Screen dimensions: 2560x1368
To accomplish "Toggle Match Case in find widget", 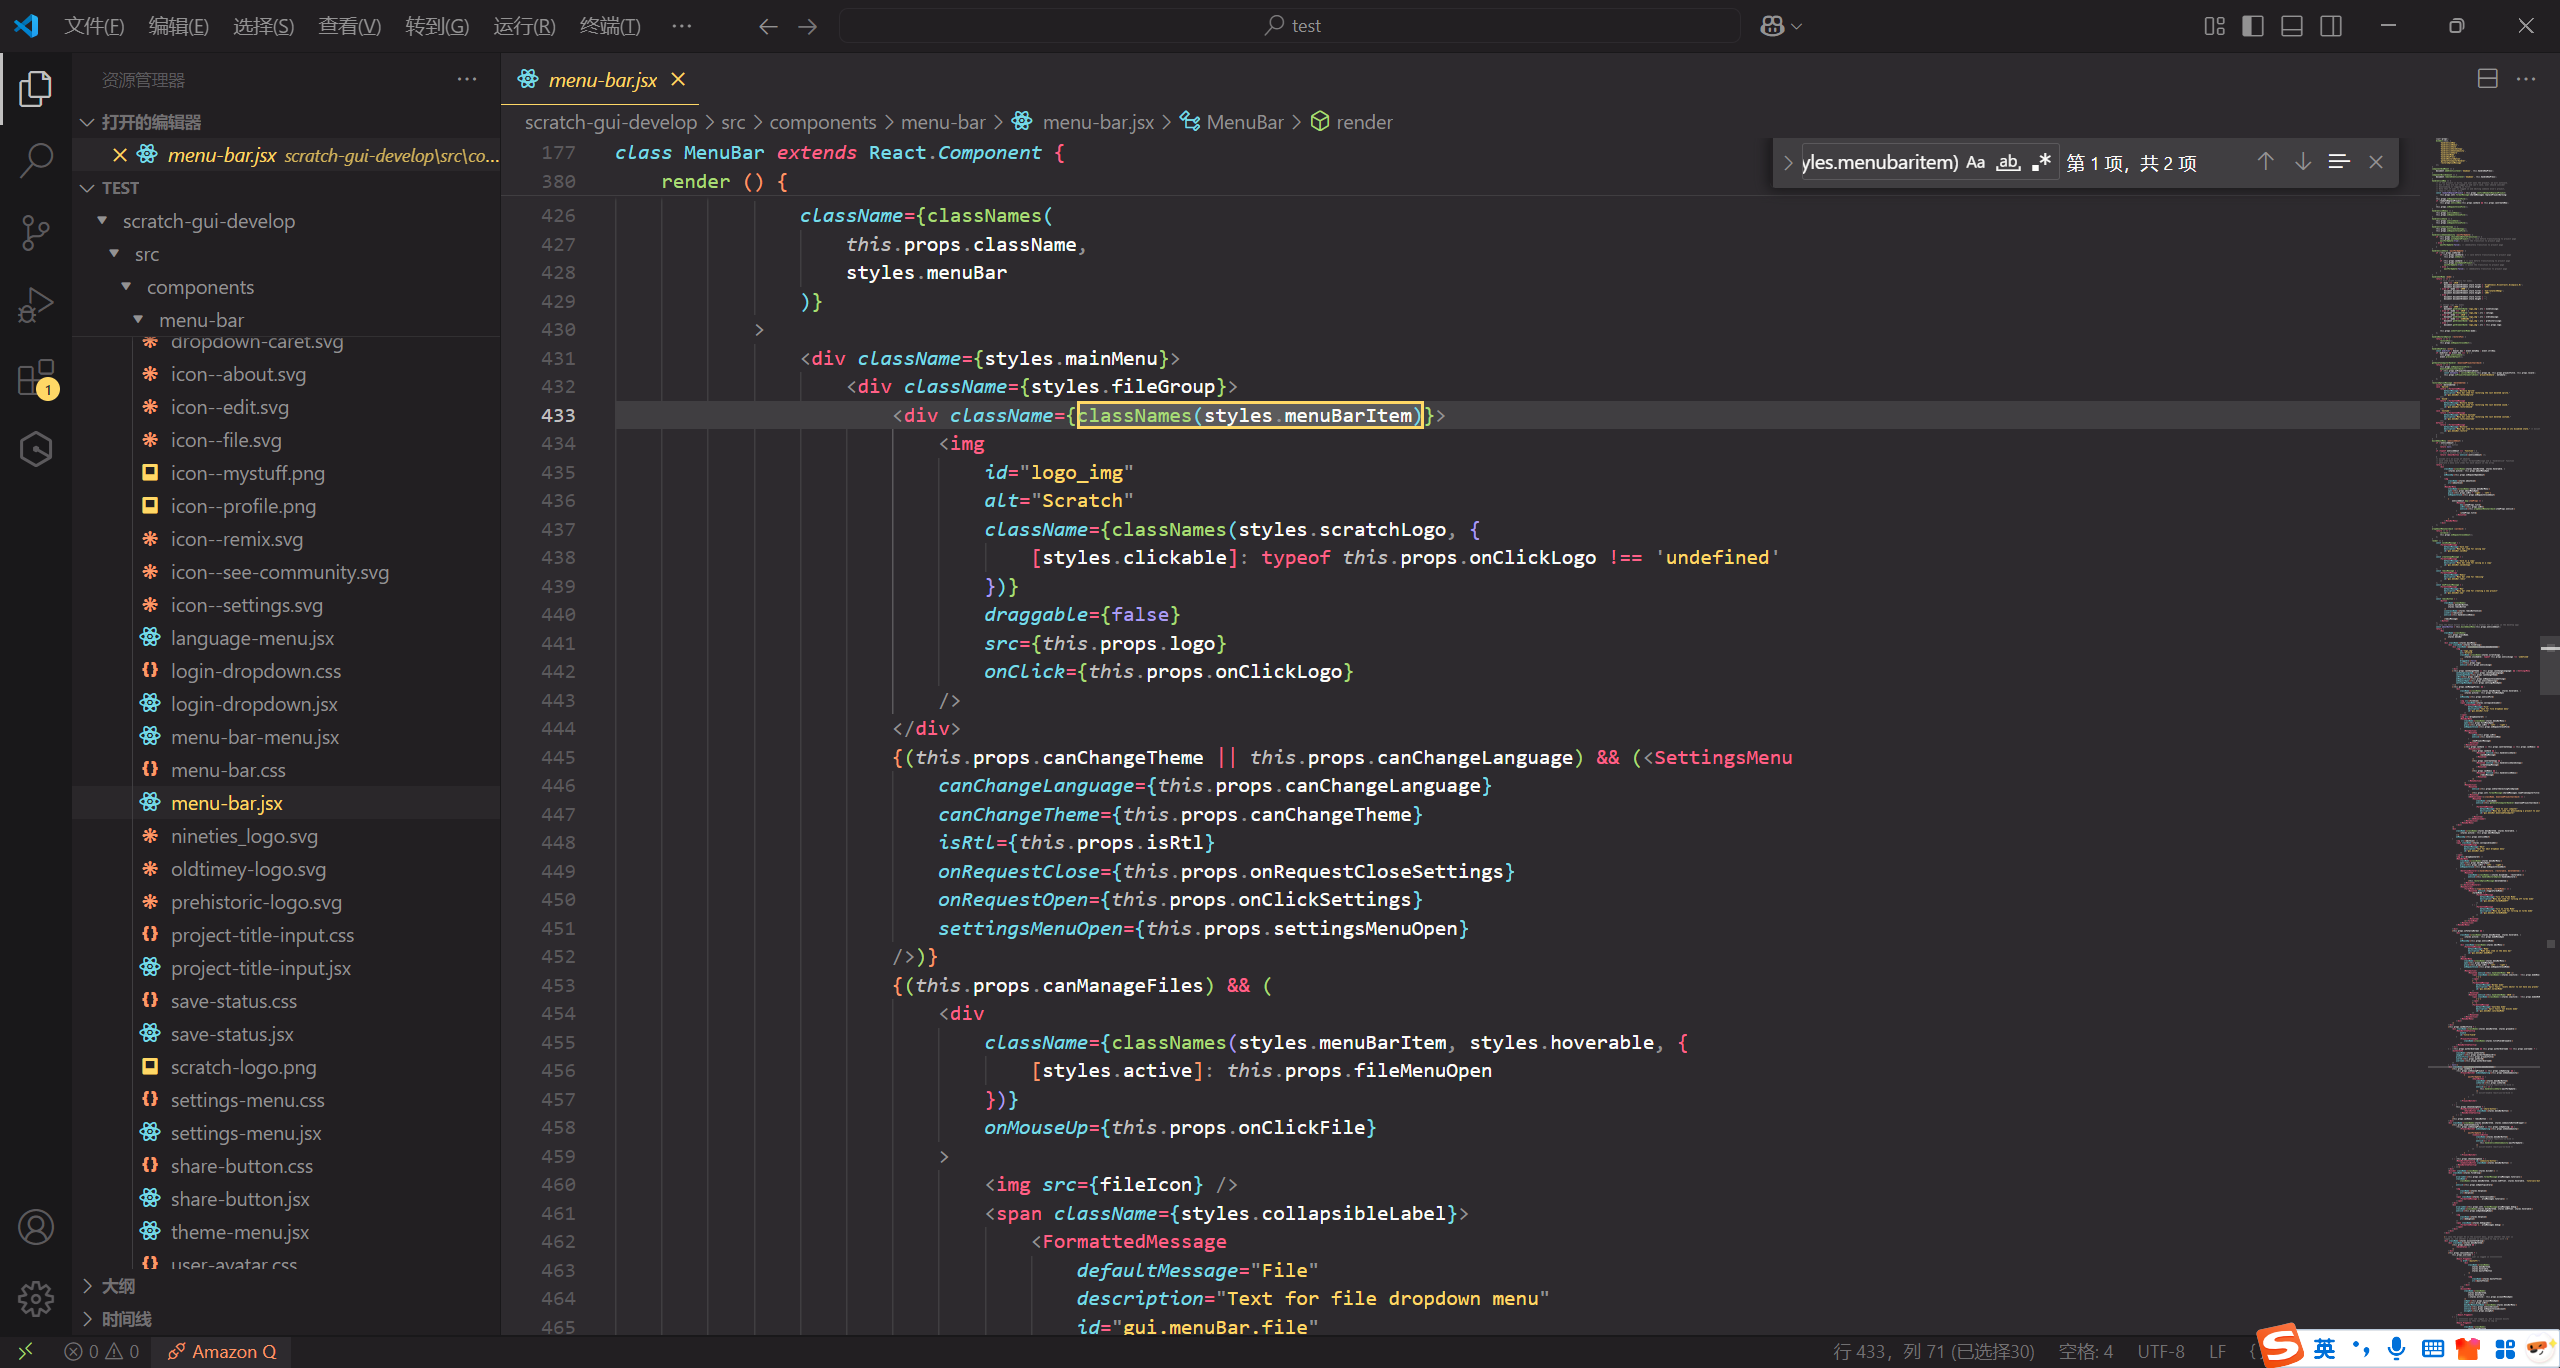I will tap(1975, 162).
